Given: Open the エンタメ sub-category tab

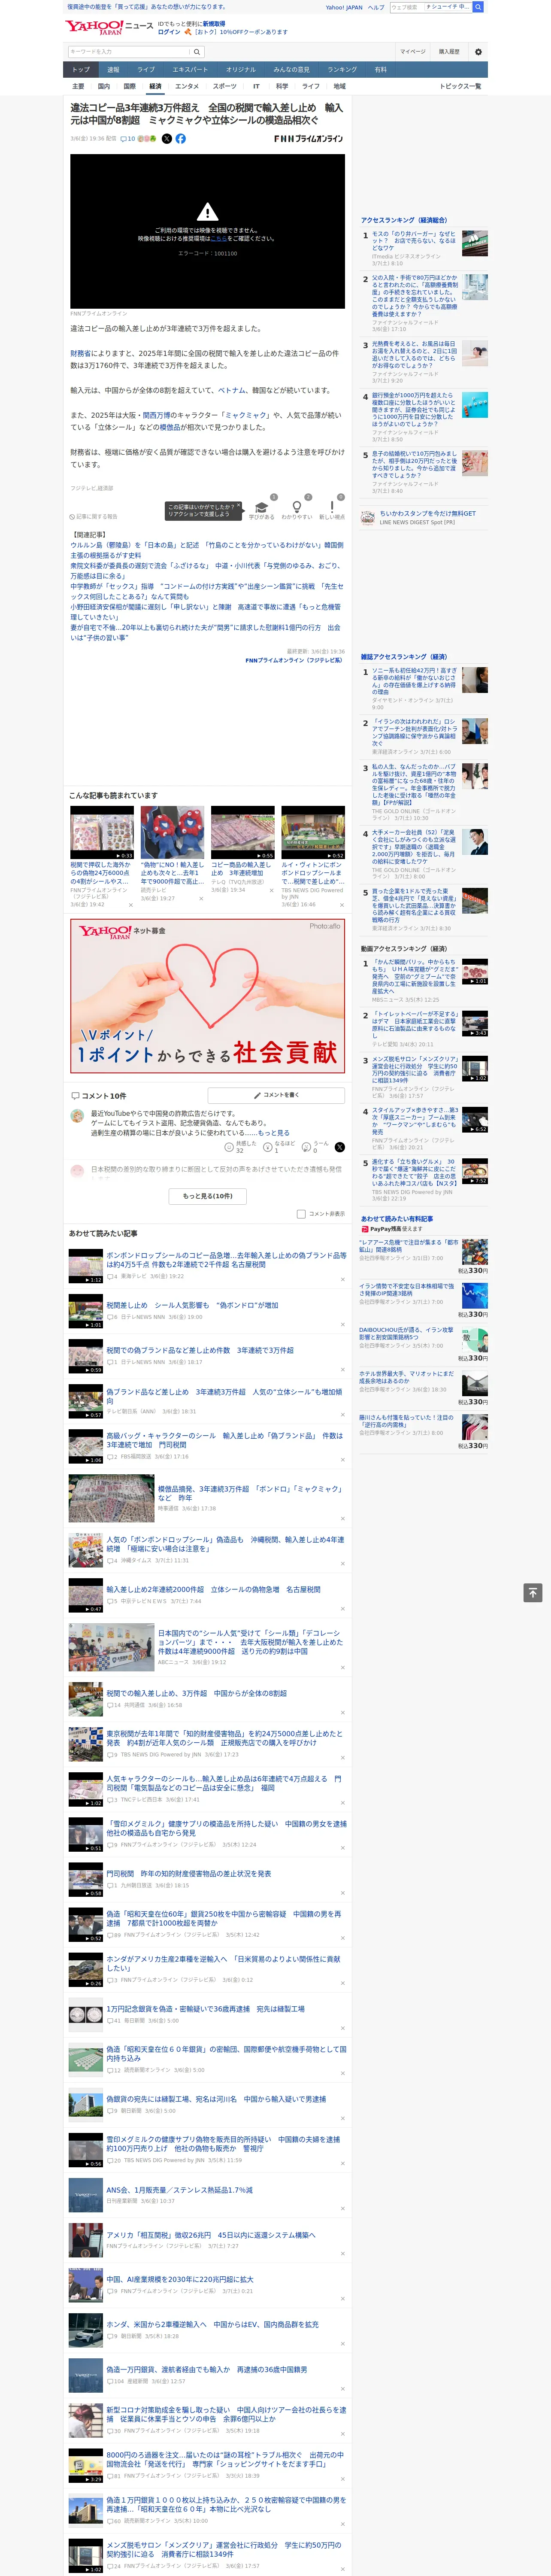Looking at the screenshot, I should pos(187,86).
